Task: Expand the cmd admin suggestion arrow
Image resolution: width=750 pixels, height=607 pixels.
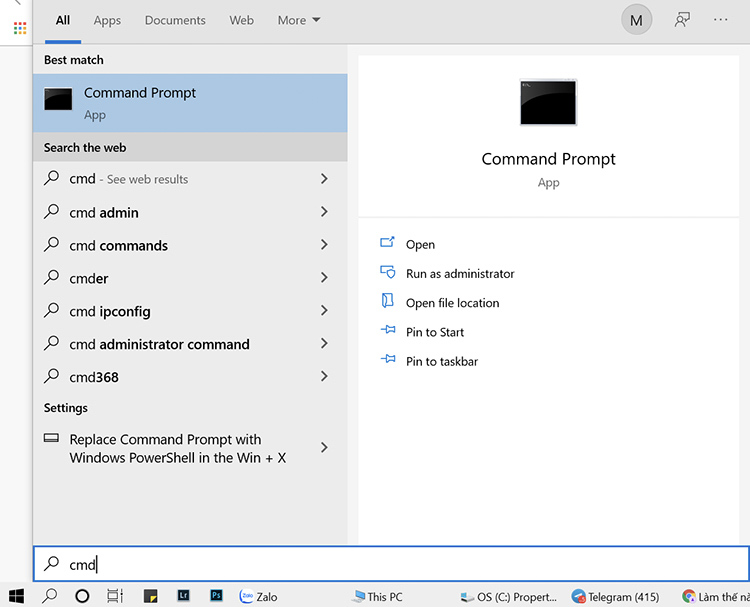Action: pyautogui.click(x=324, y=212)
